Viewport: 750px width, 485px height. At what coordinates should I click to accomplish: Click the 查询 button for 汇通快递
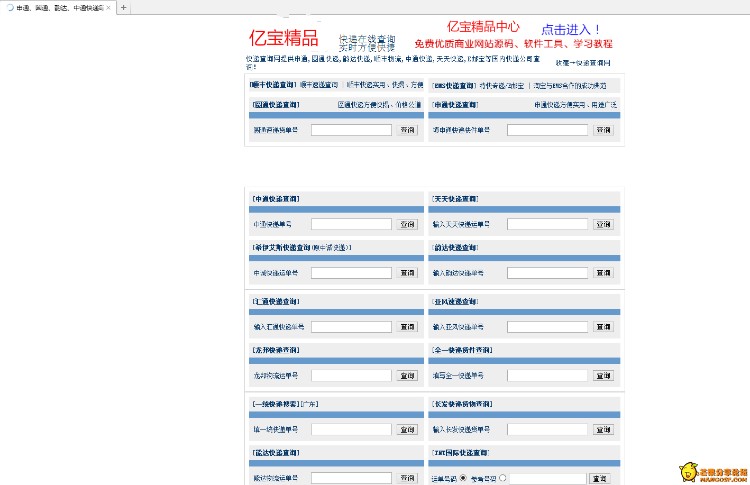point(407,327)
